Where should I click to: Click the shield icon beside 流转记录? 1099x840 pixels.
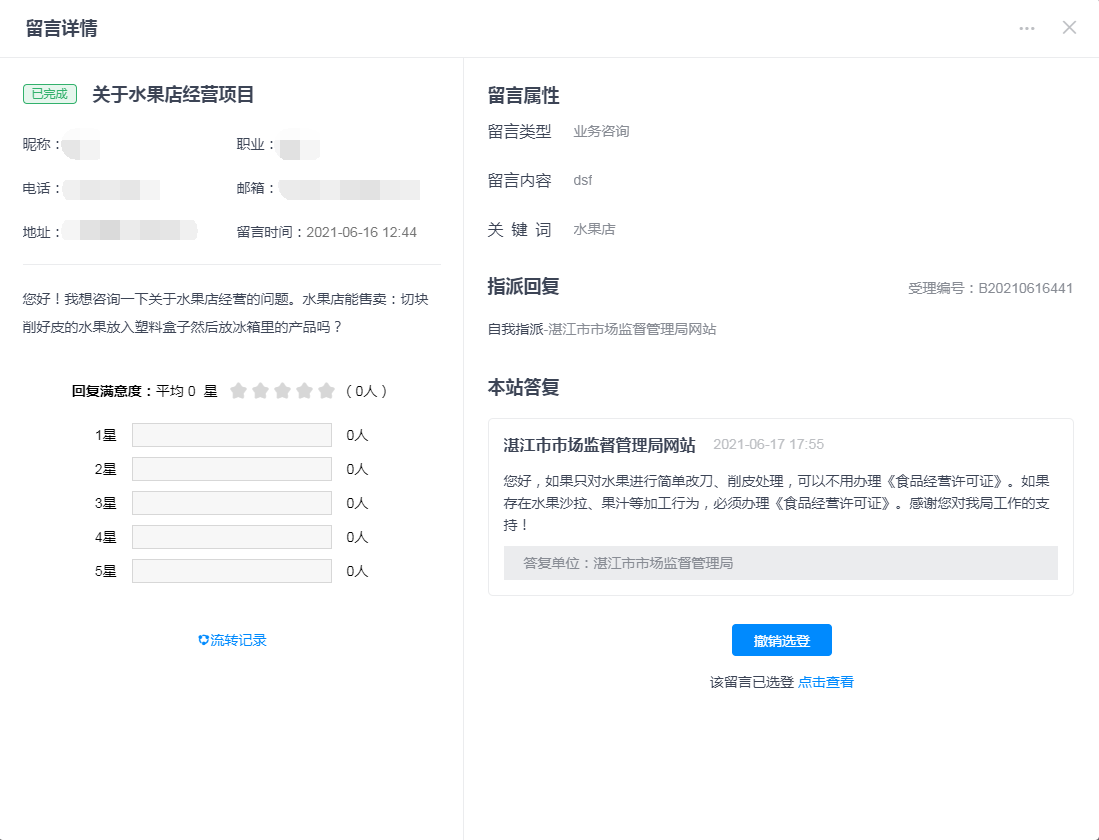tap(203, 640)
